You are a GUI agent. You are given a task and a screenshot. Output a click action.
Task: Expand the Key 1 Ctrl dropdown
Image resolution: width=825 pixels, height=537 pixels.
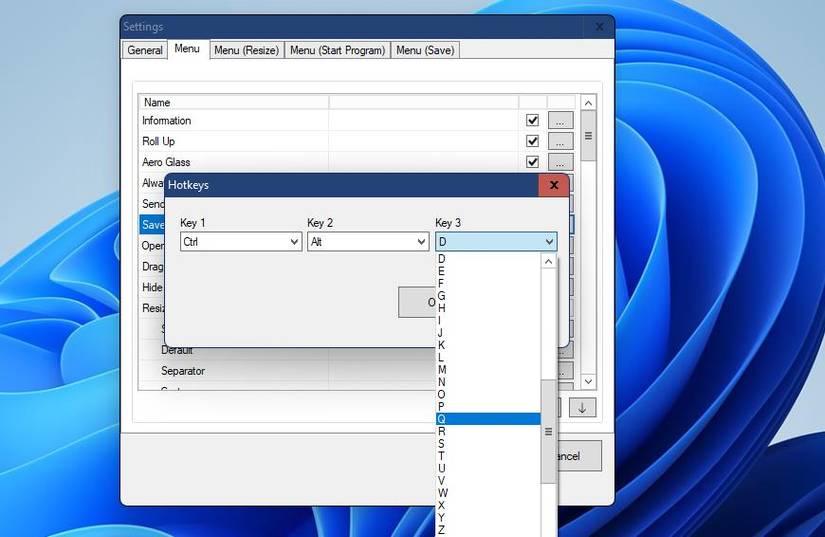[241, 242]
